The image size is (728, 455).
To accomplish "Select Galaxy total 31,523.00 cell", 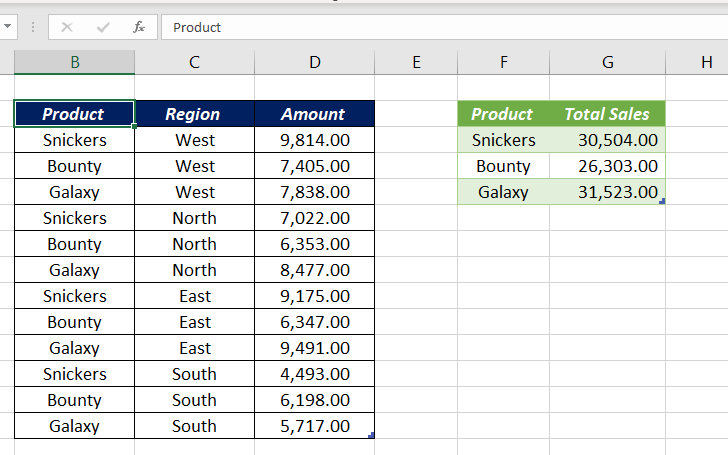I will click(x=608, y=192).
